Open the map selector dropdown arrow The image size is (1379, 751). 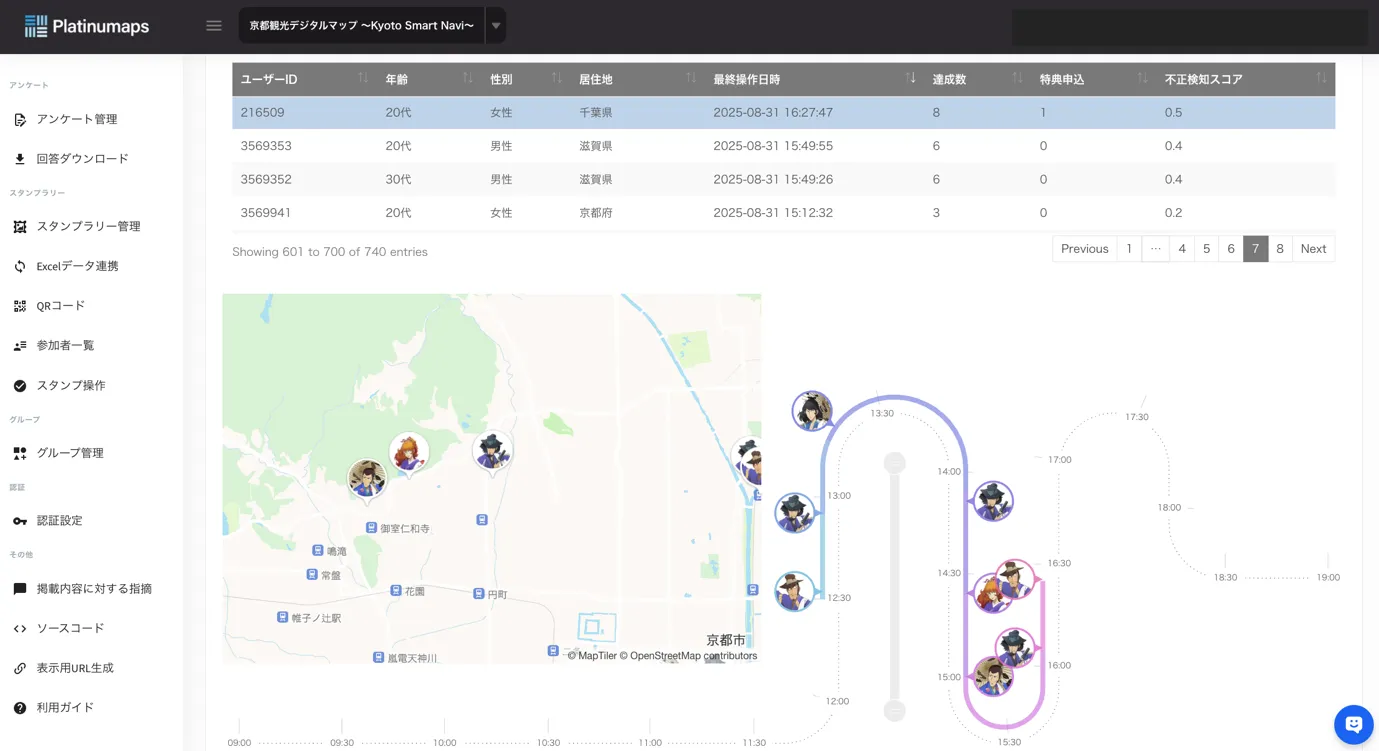[495, 26]
